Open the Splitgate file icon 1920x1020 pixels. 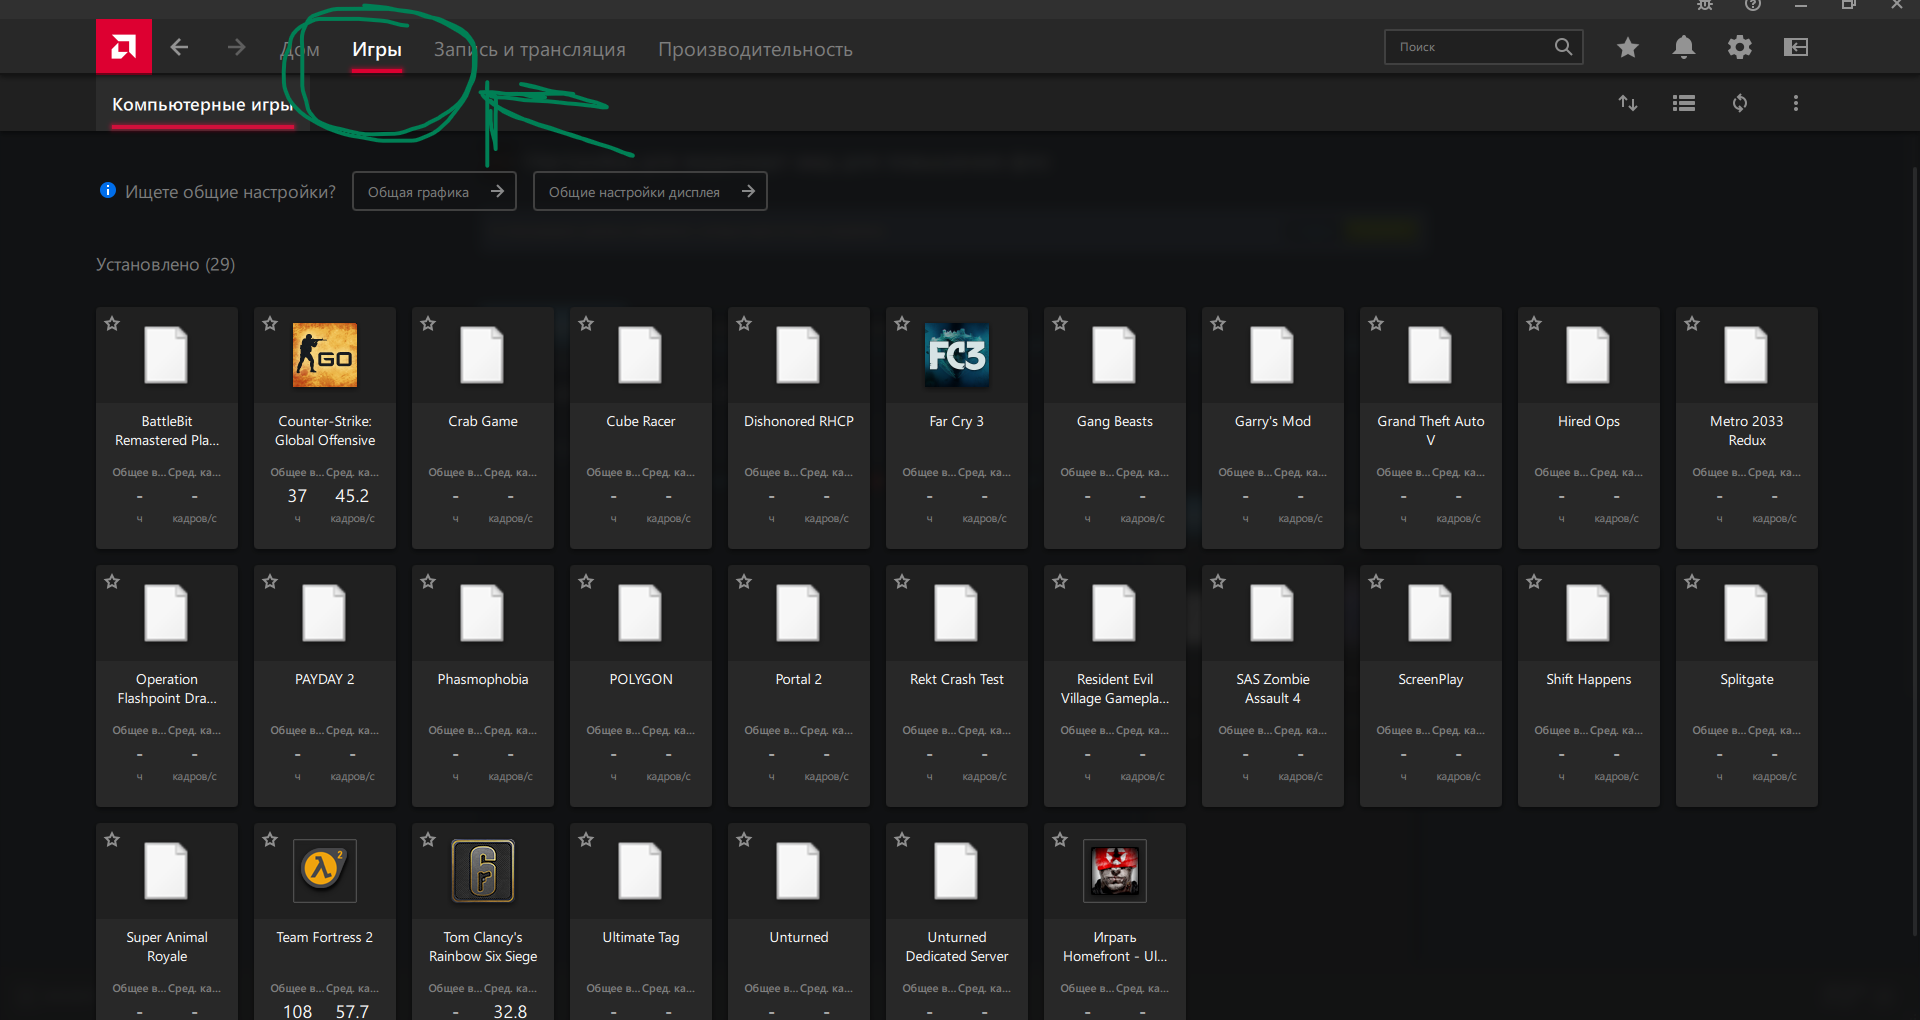(x=1747, y=613)
